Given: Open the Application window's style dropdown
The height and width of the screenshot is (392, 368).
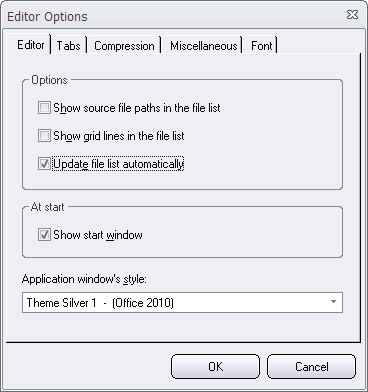Looking at the screenshot, I should (182, 303).
